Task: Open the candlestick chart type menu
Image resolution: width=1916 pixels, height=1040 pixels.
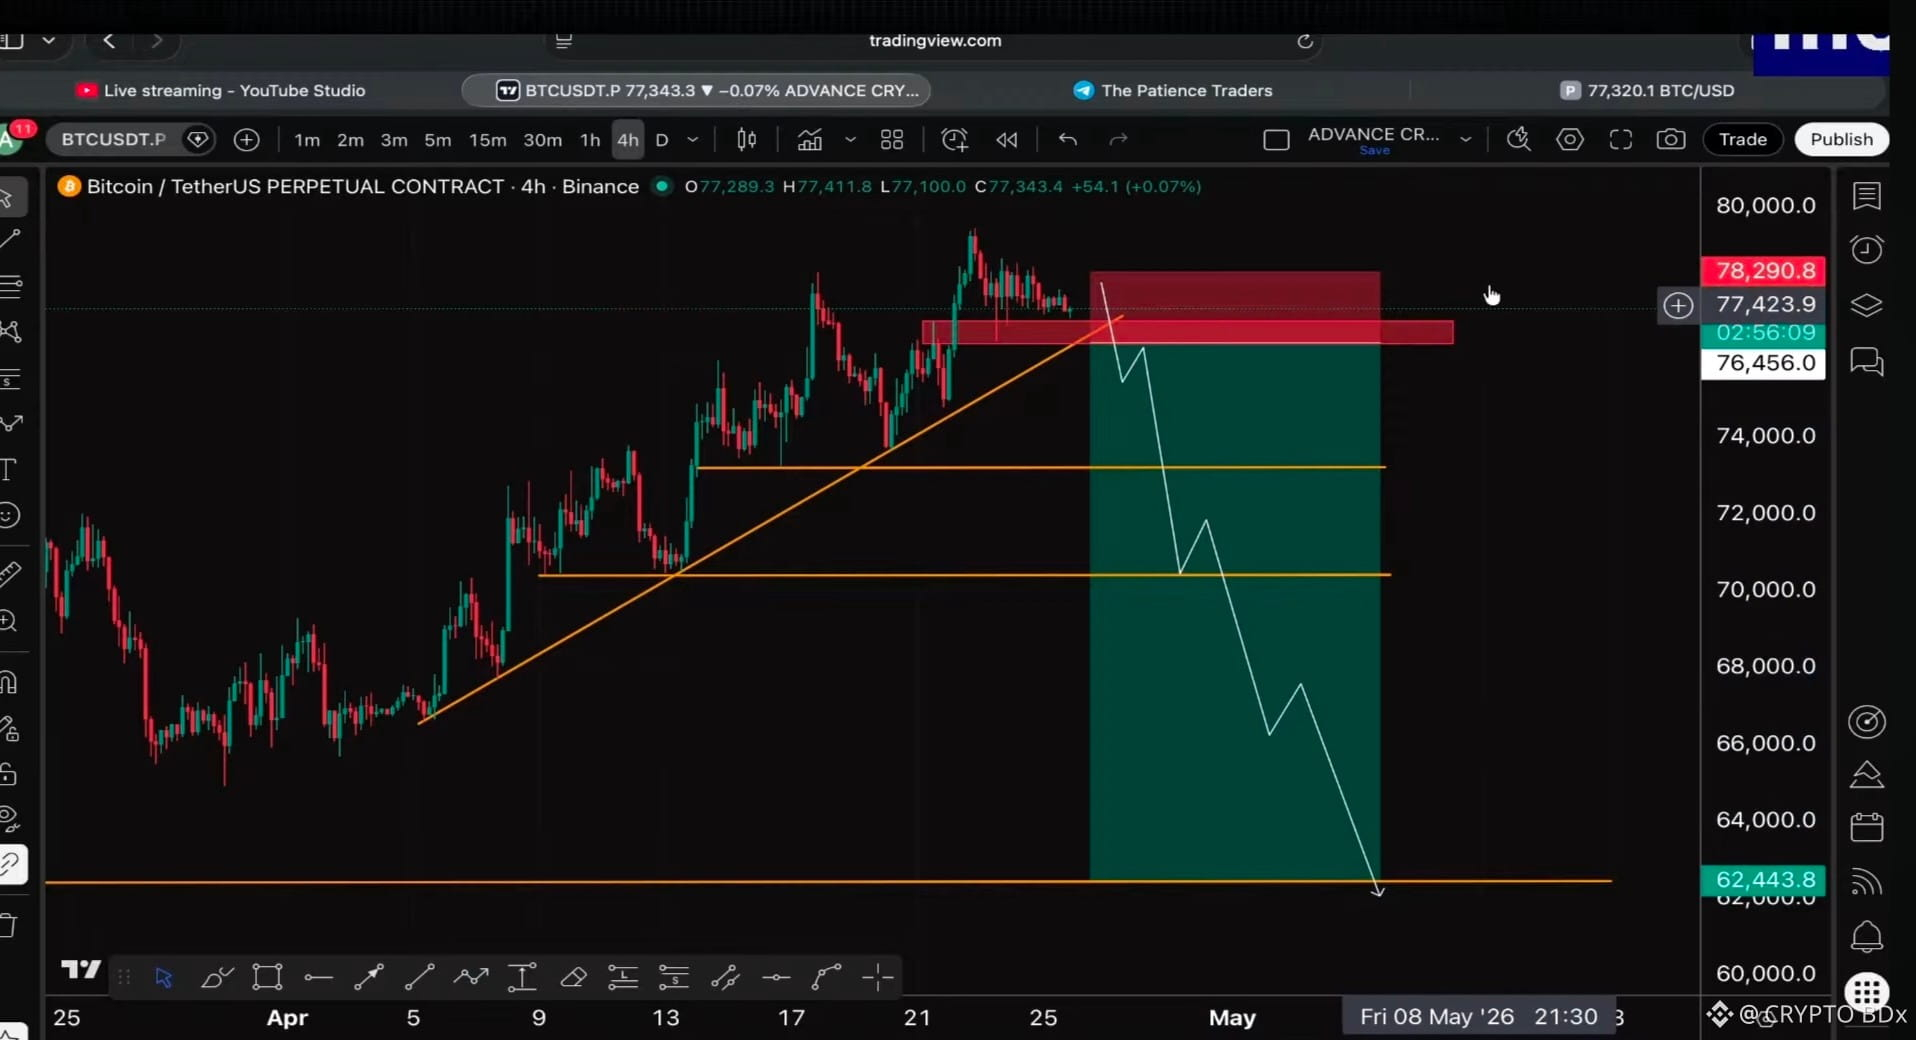Action: (x=747, y=140)
